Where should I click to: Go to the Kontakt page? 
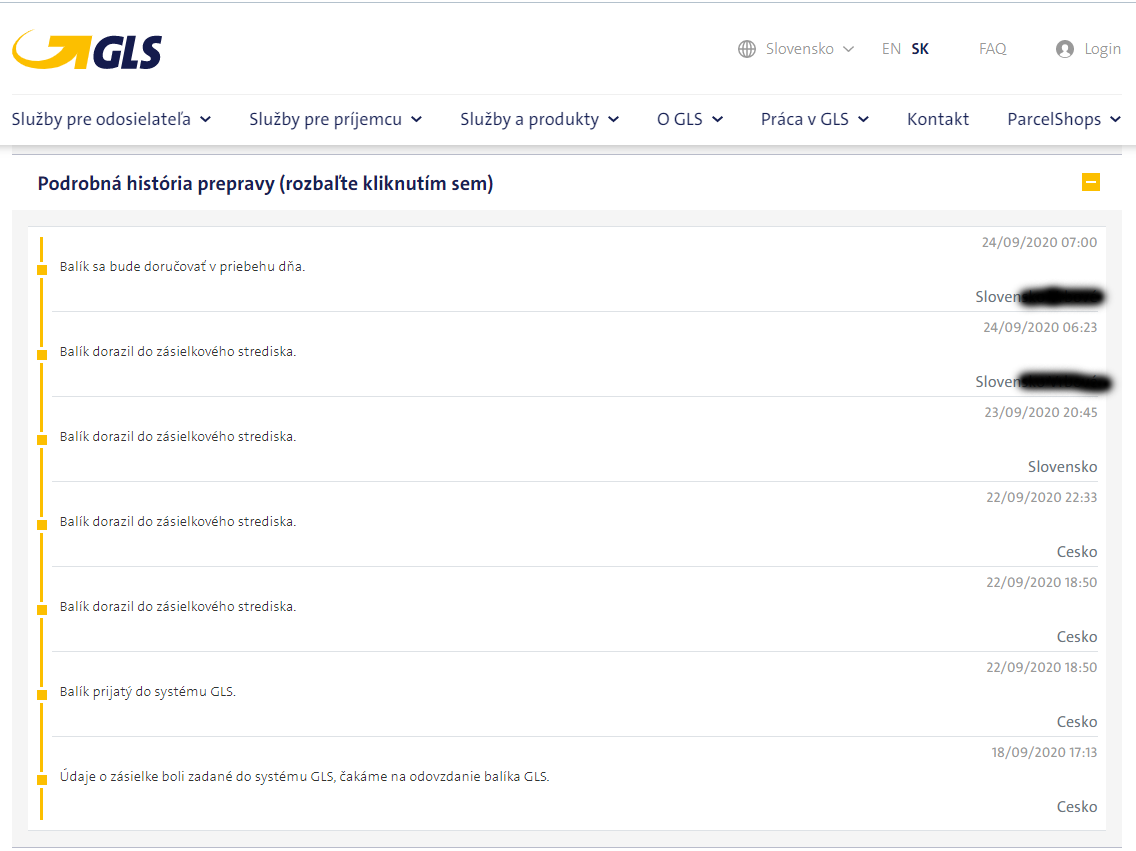(x=938, y=119)
